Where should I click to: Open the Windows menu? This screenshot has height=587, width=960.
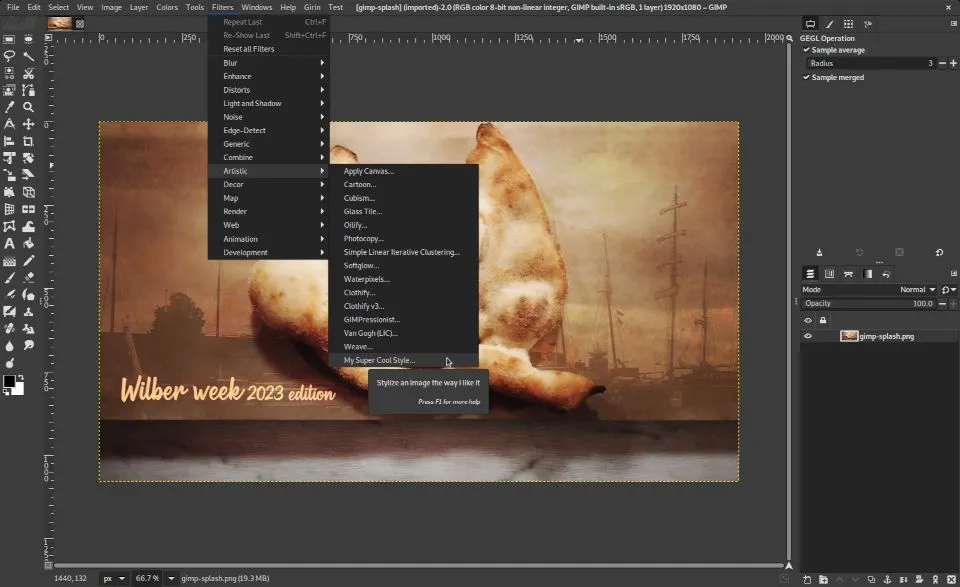(x=256, y=6)
